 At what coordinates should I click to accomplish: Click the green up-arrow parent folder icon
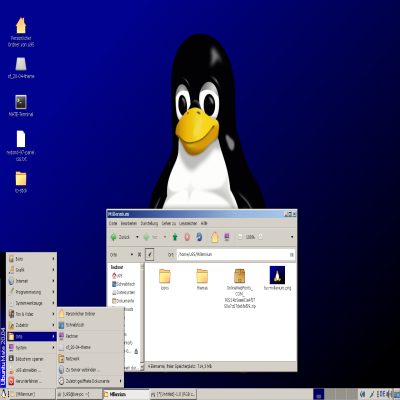[x=175, y=237]
